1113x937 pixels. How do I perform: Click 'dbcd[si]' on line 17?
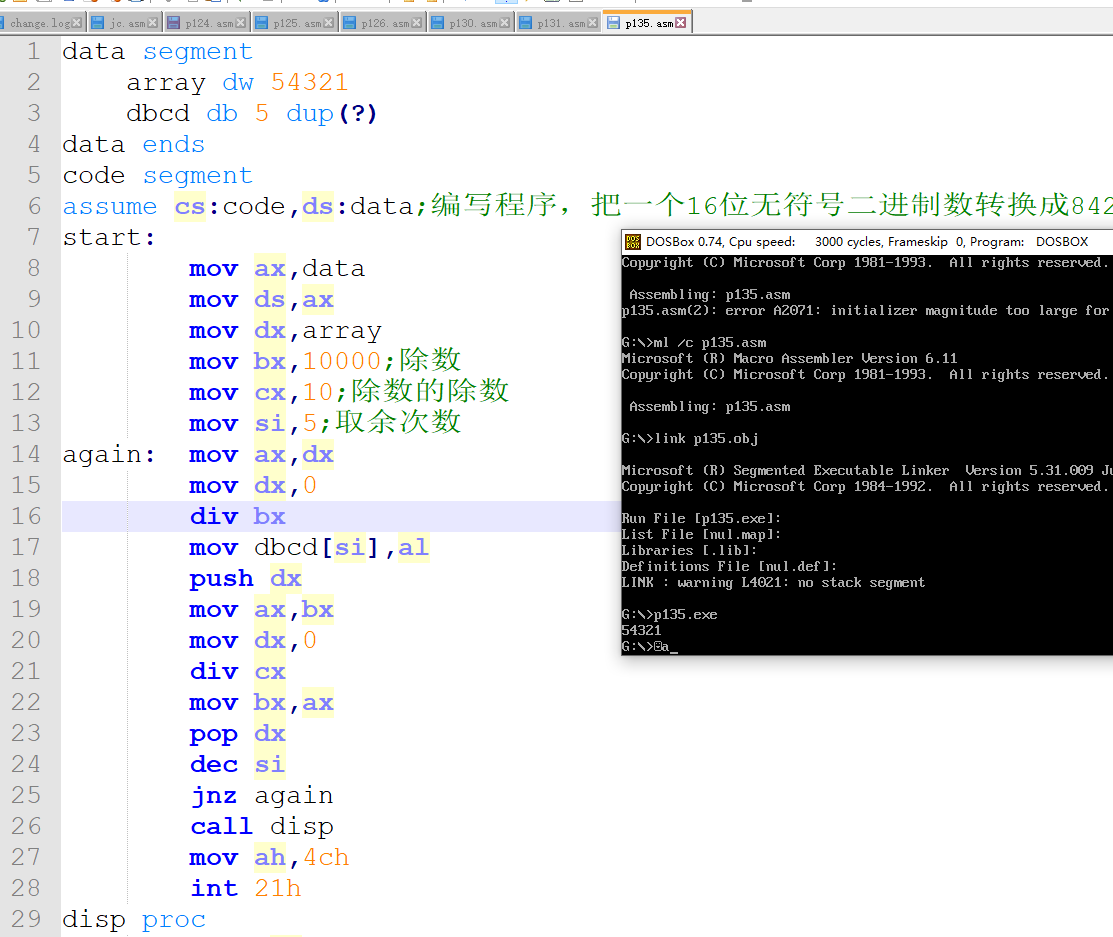tap(316, 547)
